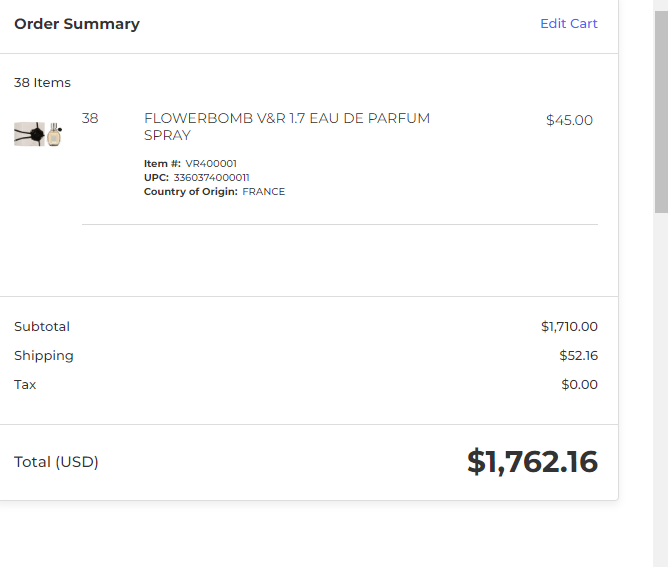Click the total amount $1,762.16

pyautogui.click(x=533, y=462)
